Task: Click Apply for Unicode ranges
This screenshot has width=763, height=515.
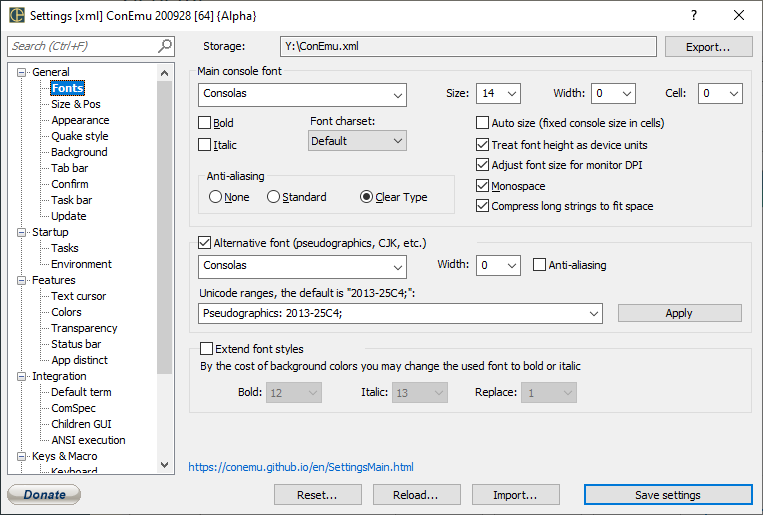Action: coord(679,313)
